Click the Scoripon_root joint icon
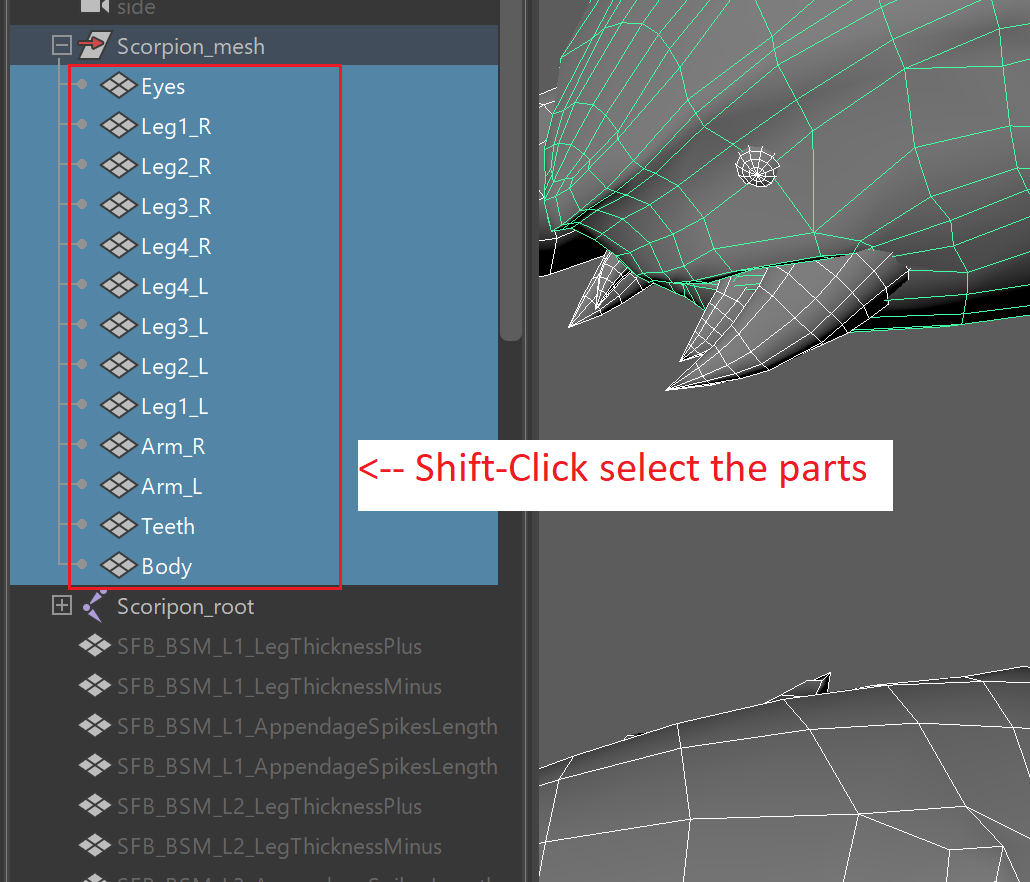Viewport: 1030px width, 882px height. click(96, 606)
